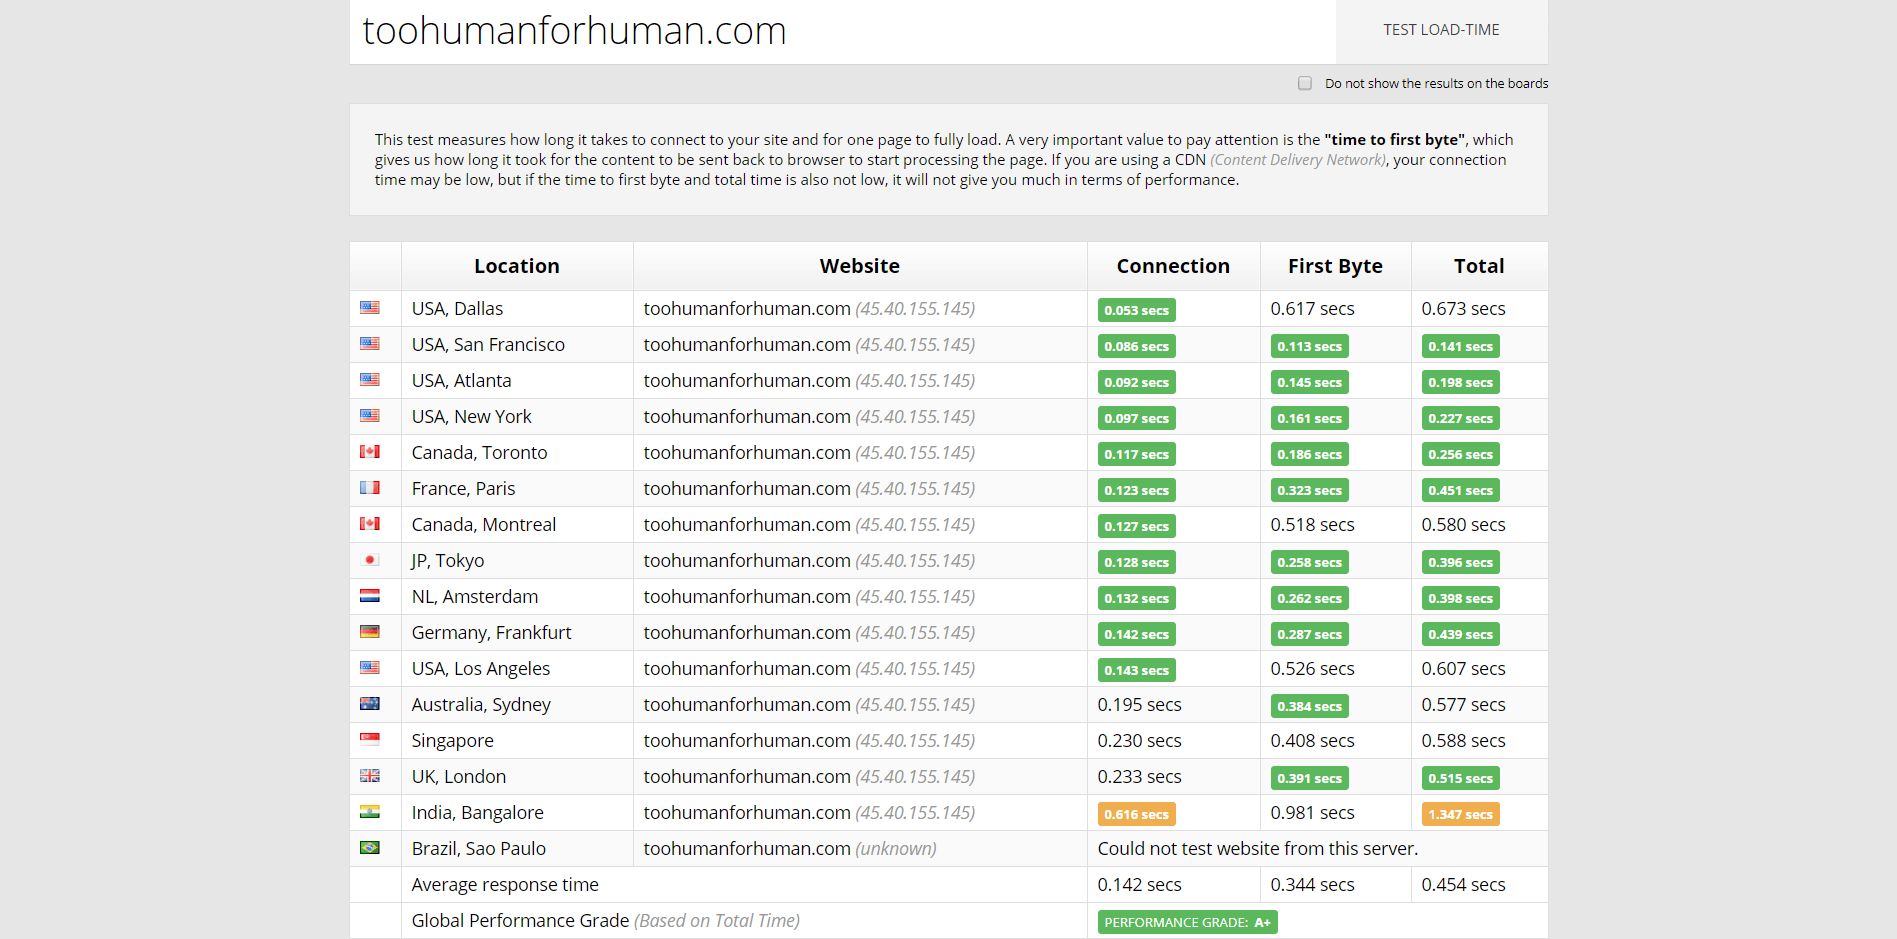Click the orange 1.347 secs total badge
Viewport: 1897px width, 939px height.
[x=1460, y=814]
